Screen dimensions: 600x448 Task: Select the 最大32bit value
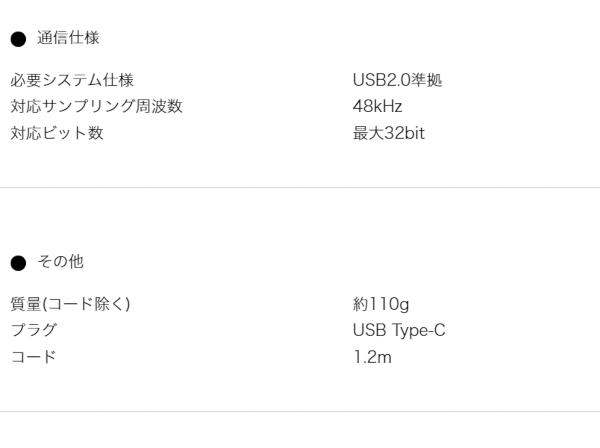point(389,133)
